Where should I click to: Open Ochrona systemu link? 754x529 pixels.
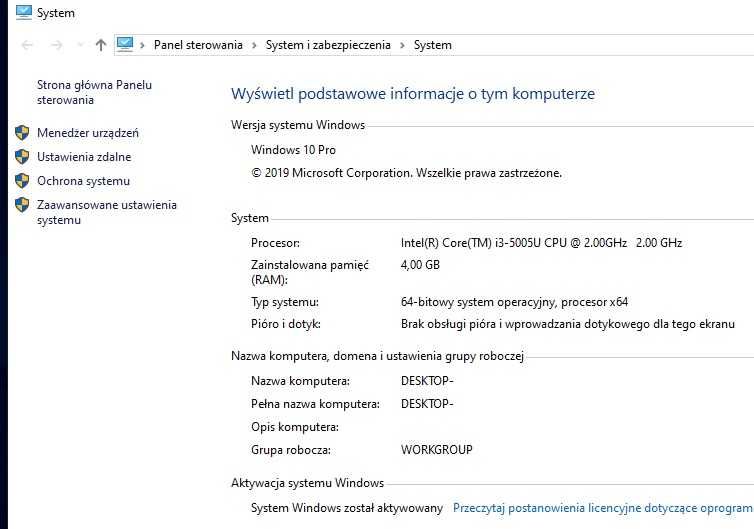83,181
